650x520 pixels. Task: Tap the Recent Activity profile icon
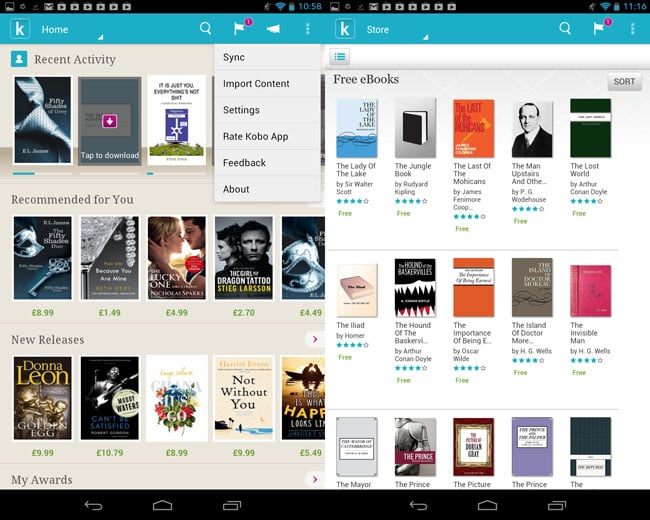19,59
